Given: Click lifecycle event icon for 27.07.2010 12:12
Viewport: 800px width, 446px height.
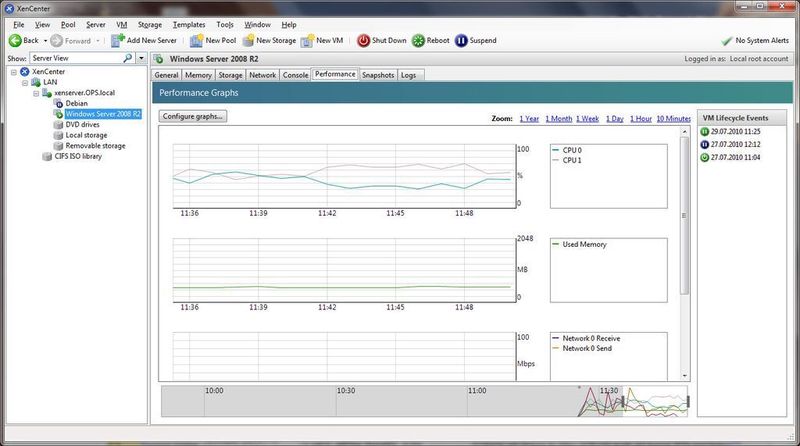Looking at the screenshot, I should (705, 144).
